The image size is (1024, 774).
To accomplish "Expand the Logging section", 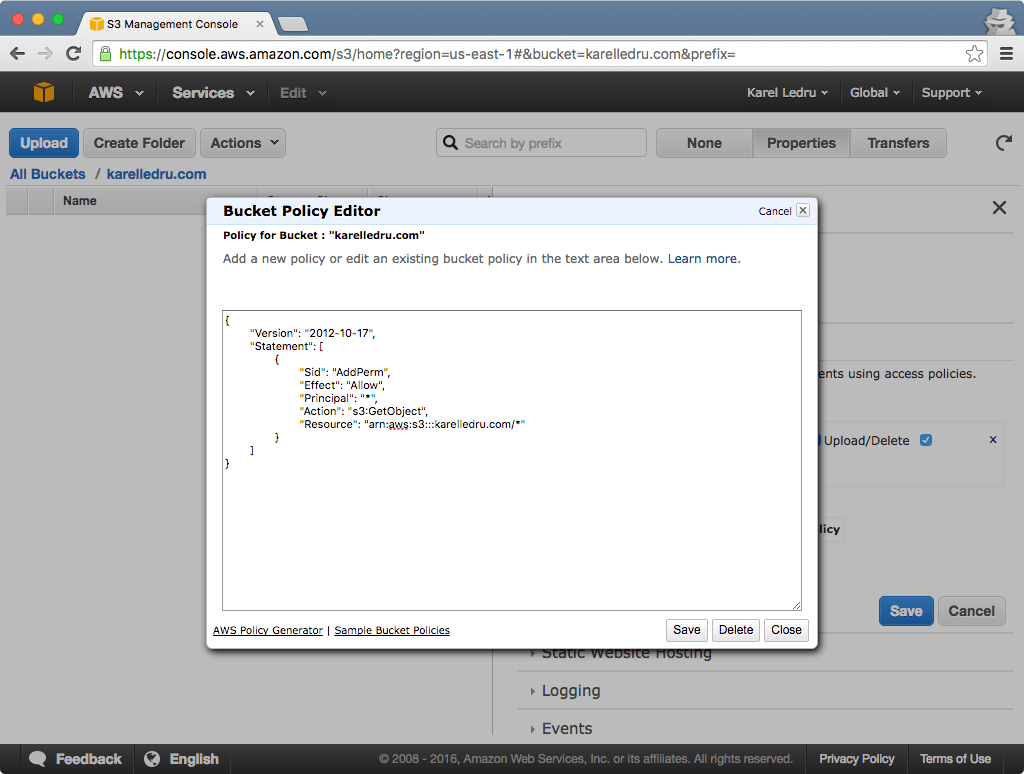I will 569,690.
